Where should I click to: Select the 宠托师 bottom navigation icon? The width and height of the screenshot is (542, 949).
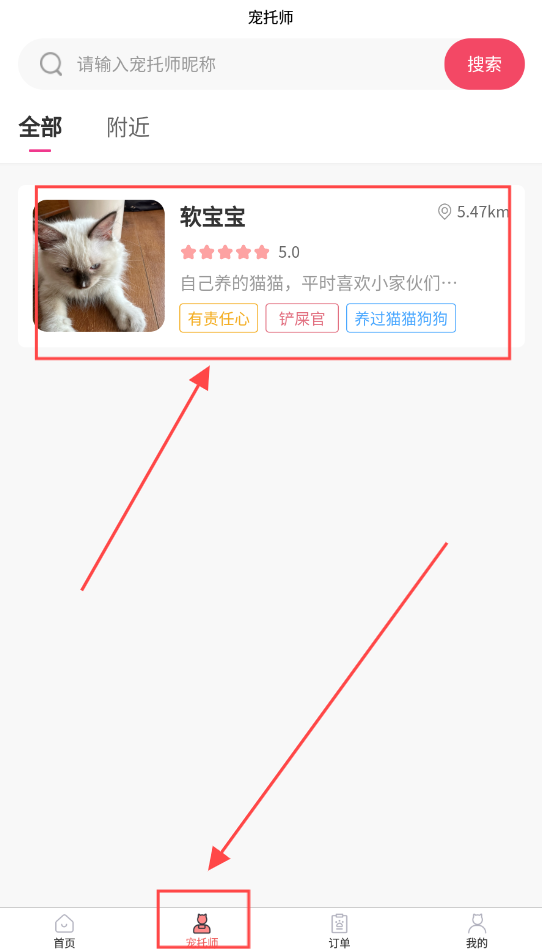pyautogui.click(x=202, y=924)
